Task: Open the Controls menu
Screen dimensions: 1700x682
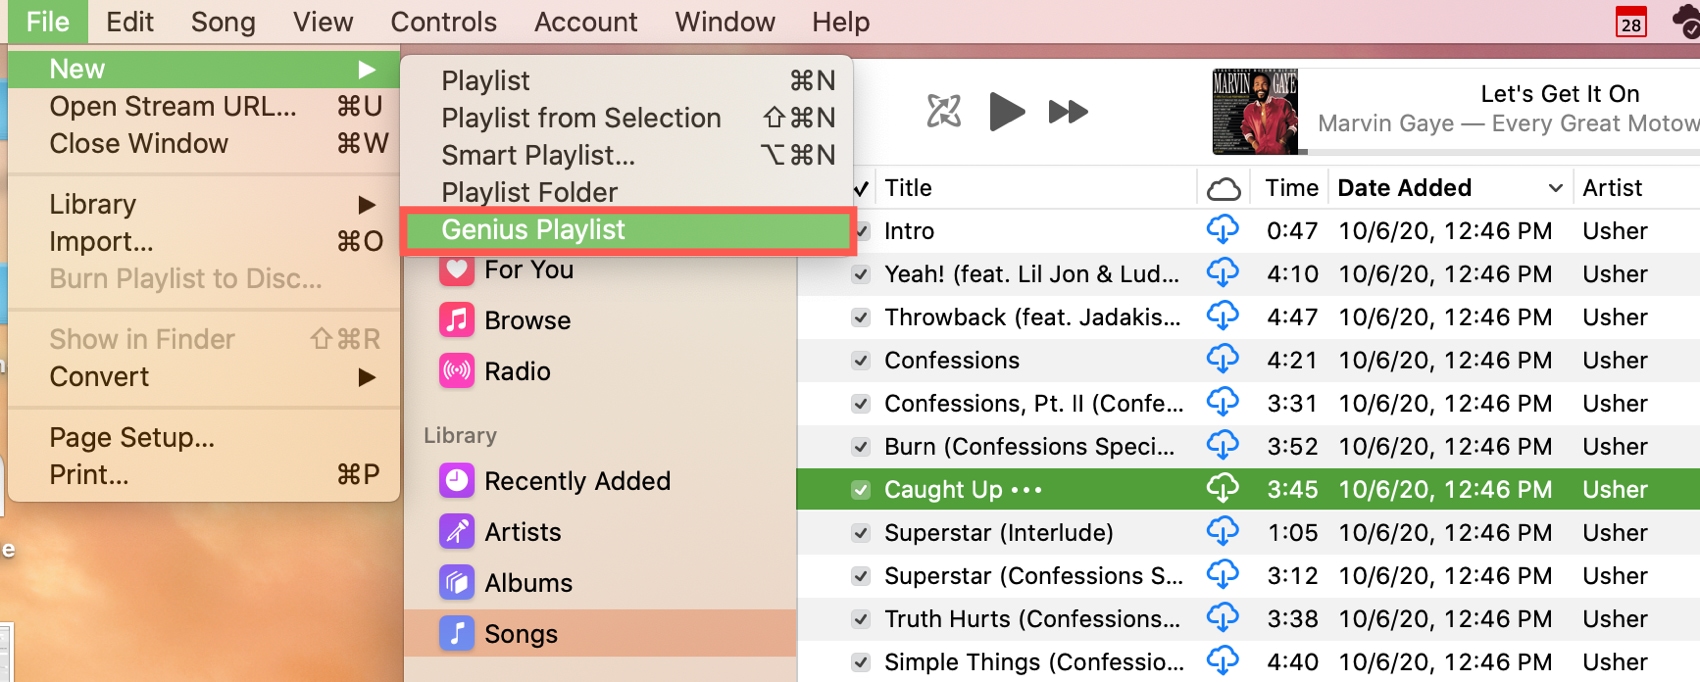Action: (x=443, y=21)
